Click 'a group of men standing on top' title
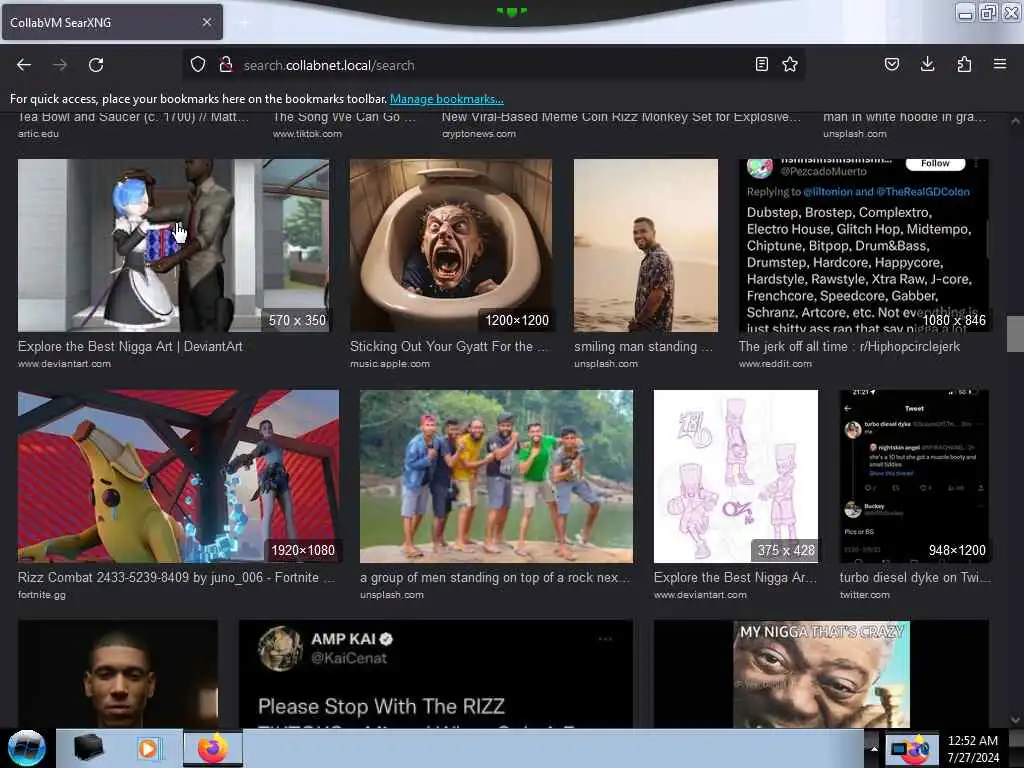This screenshot has width=1024, height=768. point(494,577)
